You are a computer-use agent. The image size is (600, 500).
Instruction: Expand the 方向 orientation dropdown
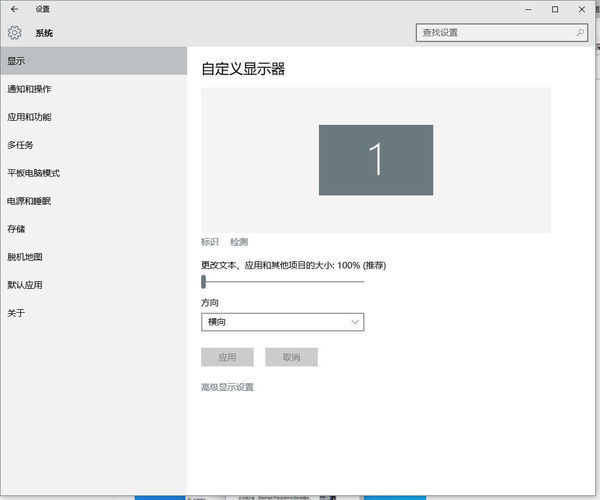(282, 322)
